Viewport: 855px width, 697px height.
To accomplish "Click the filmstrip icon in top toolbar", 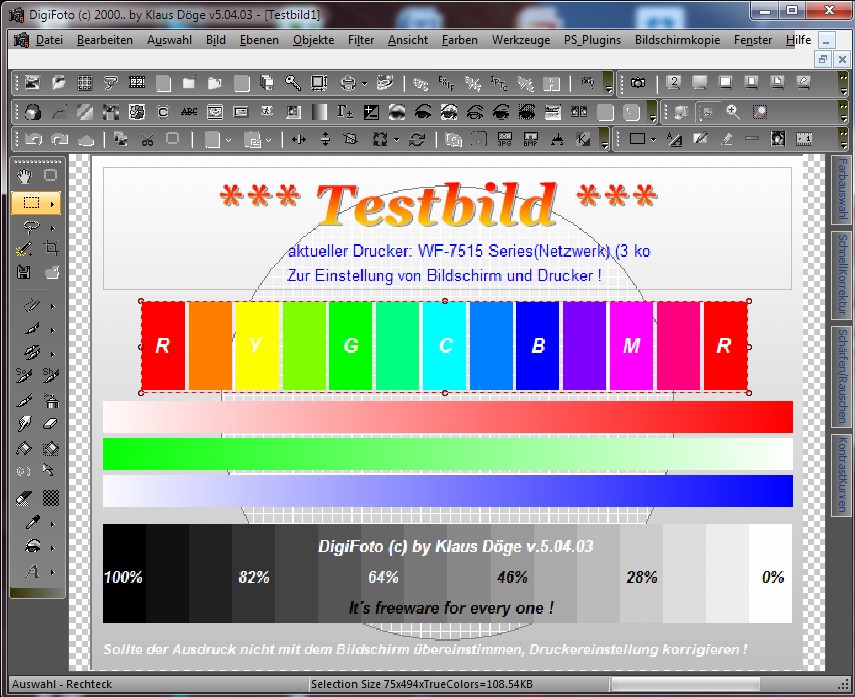I will click(136, 83).
